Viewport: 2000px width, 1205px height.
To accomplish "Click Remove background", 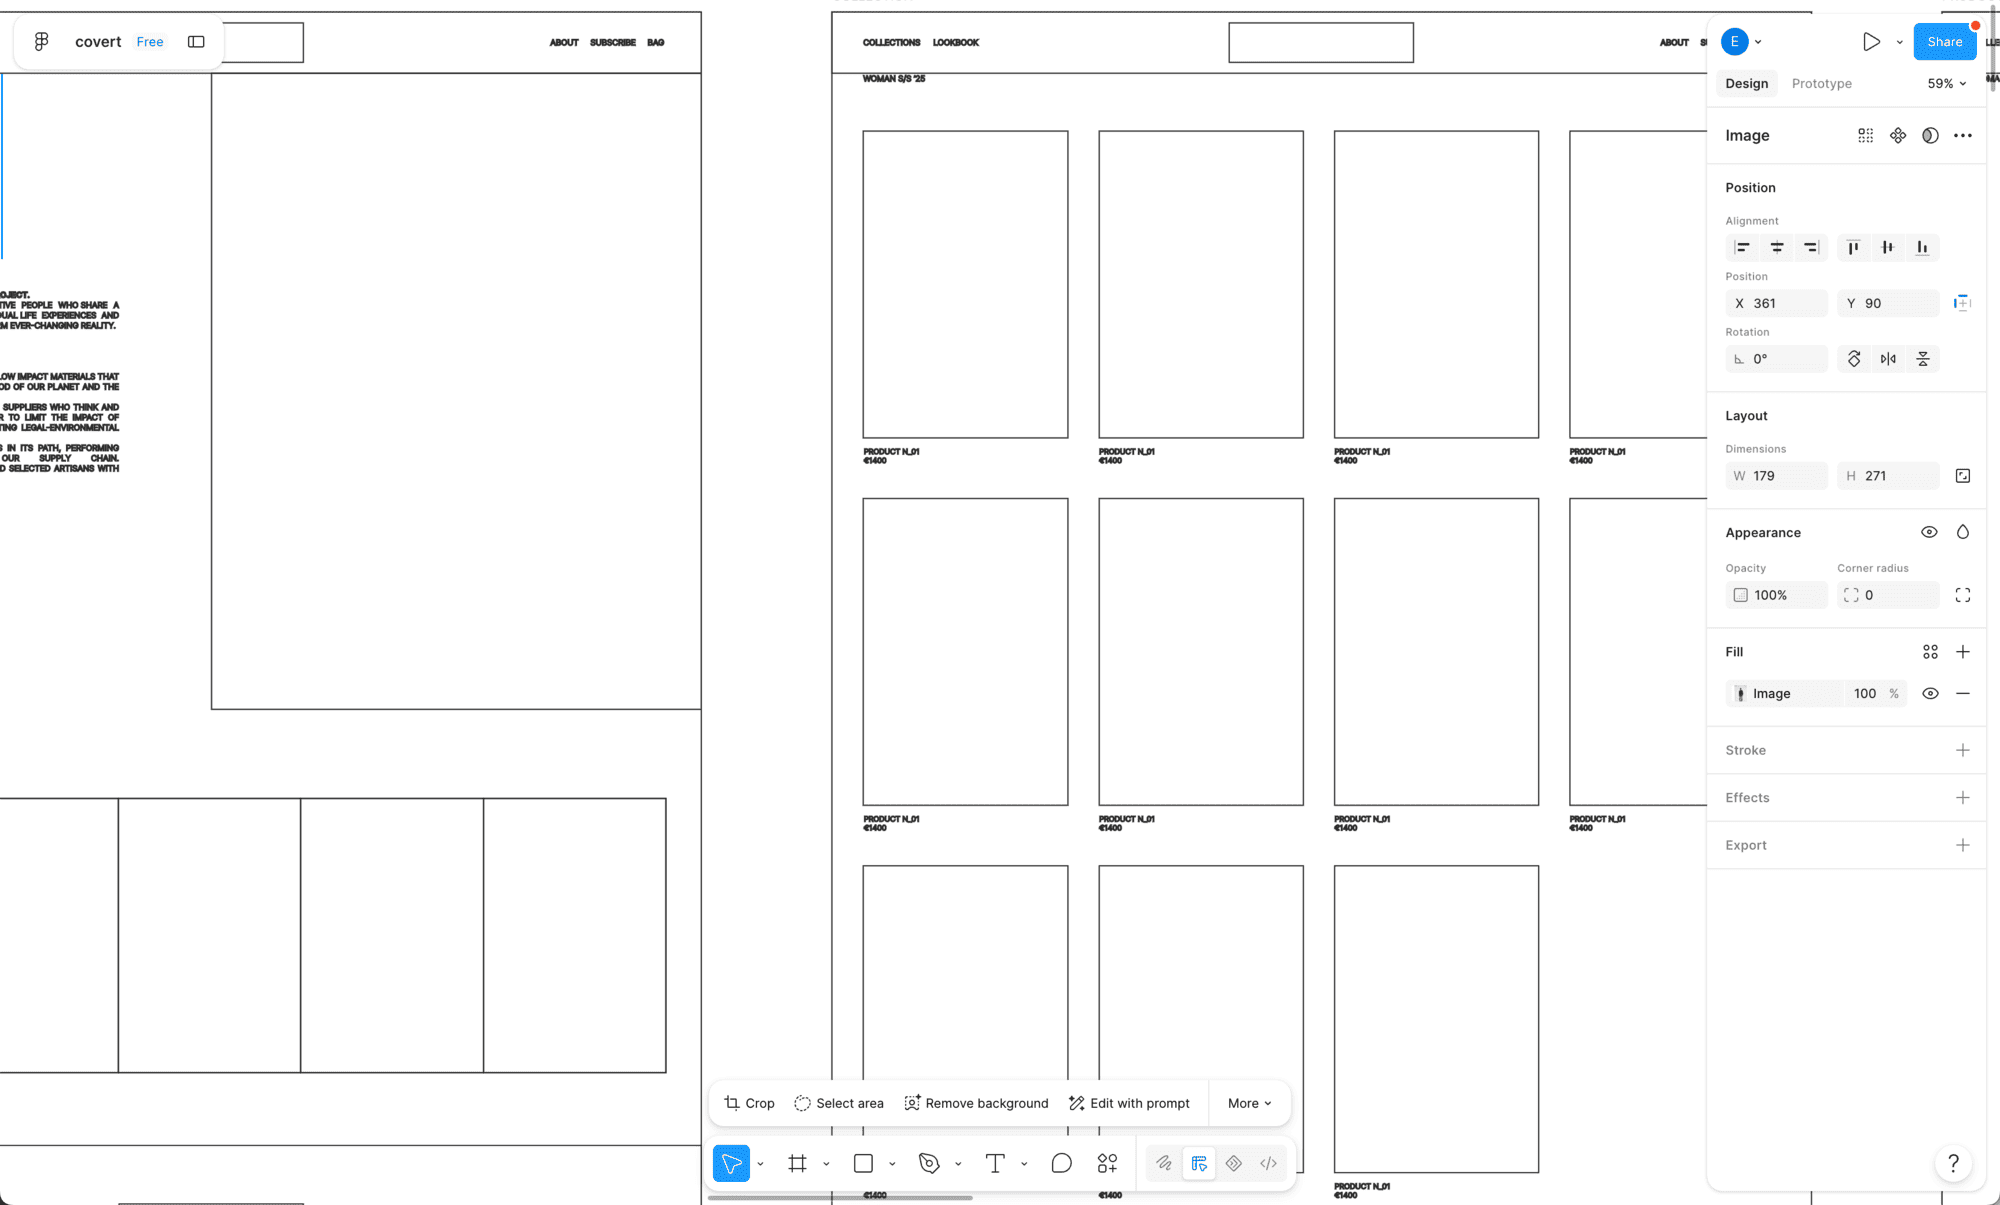I will (976, 1103).
